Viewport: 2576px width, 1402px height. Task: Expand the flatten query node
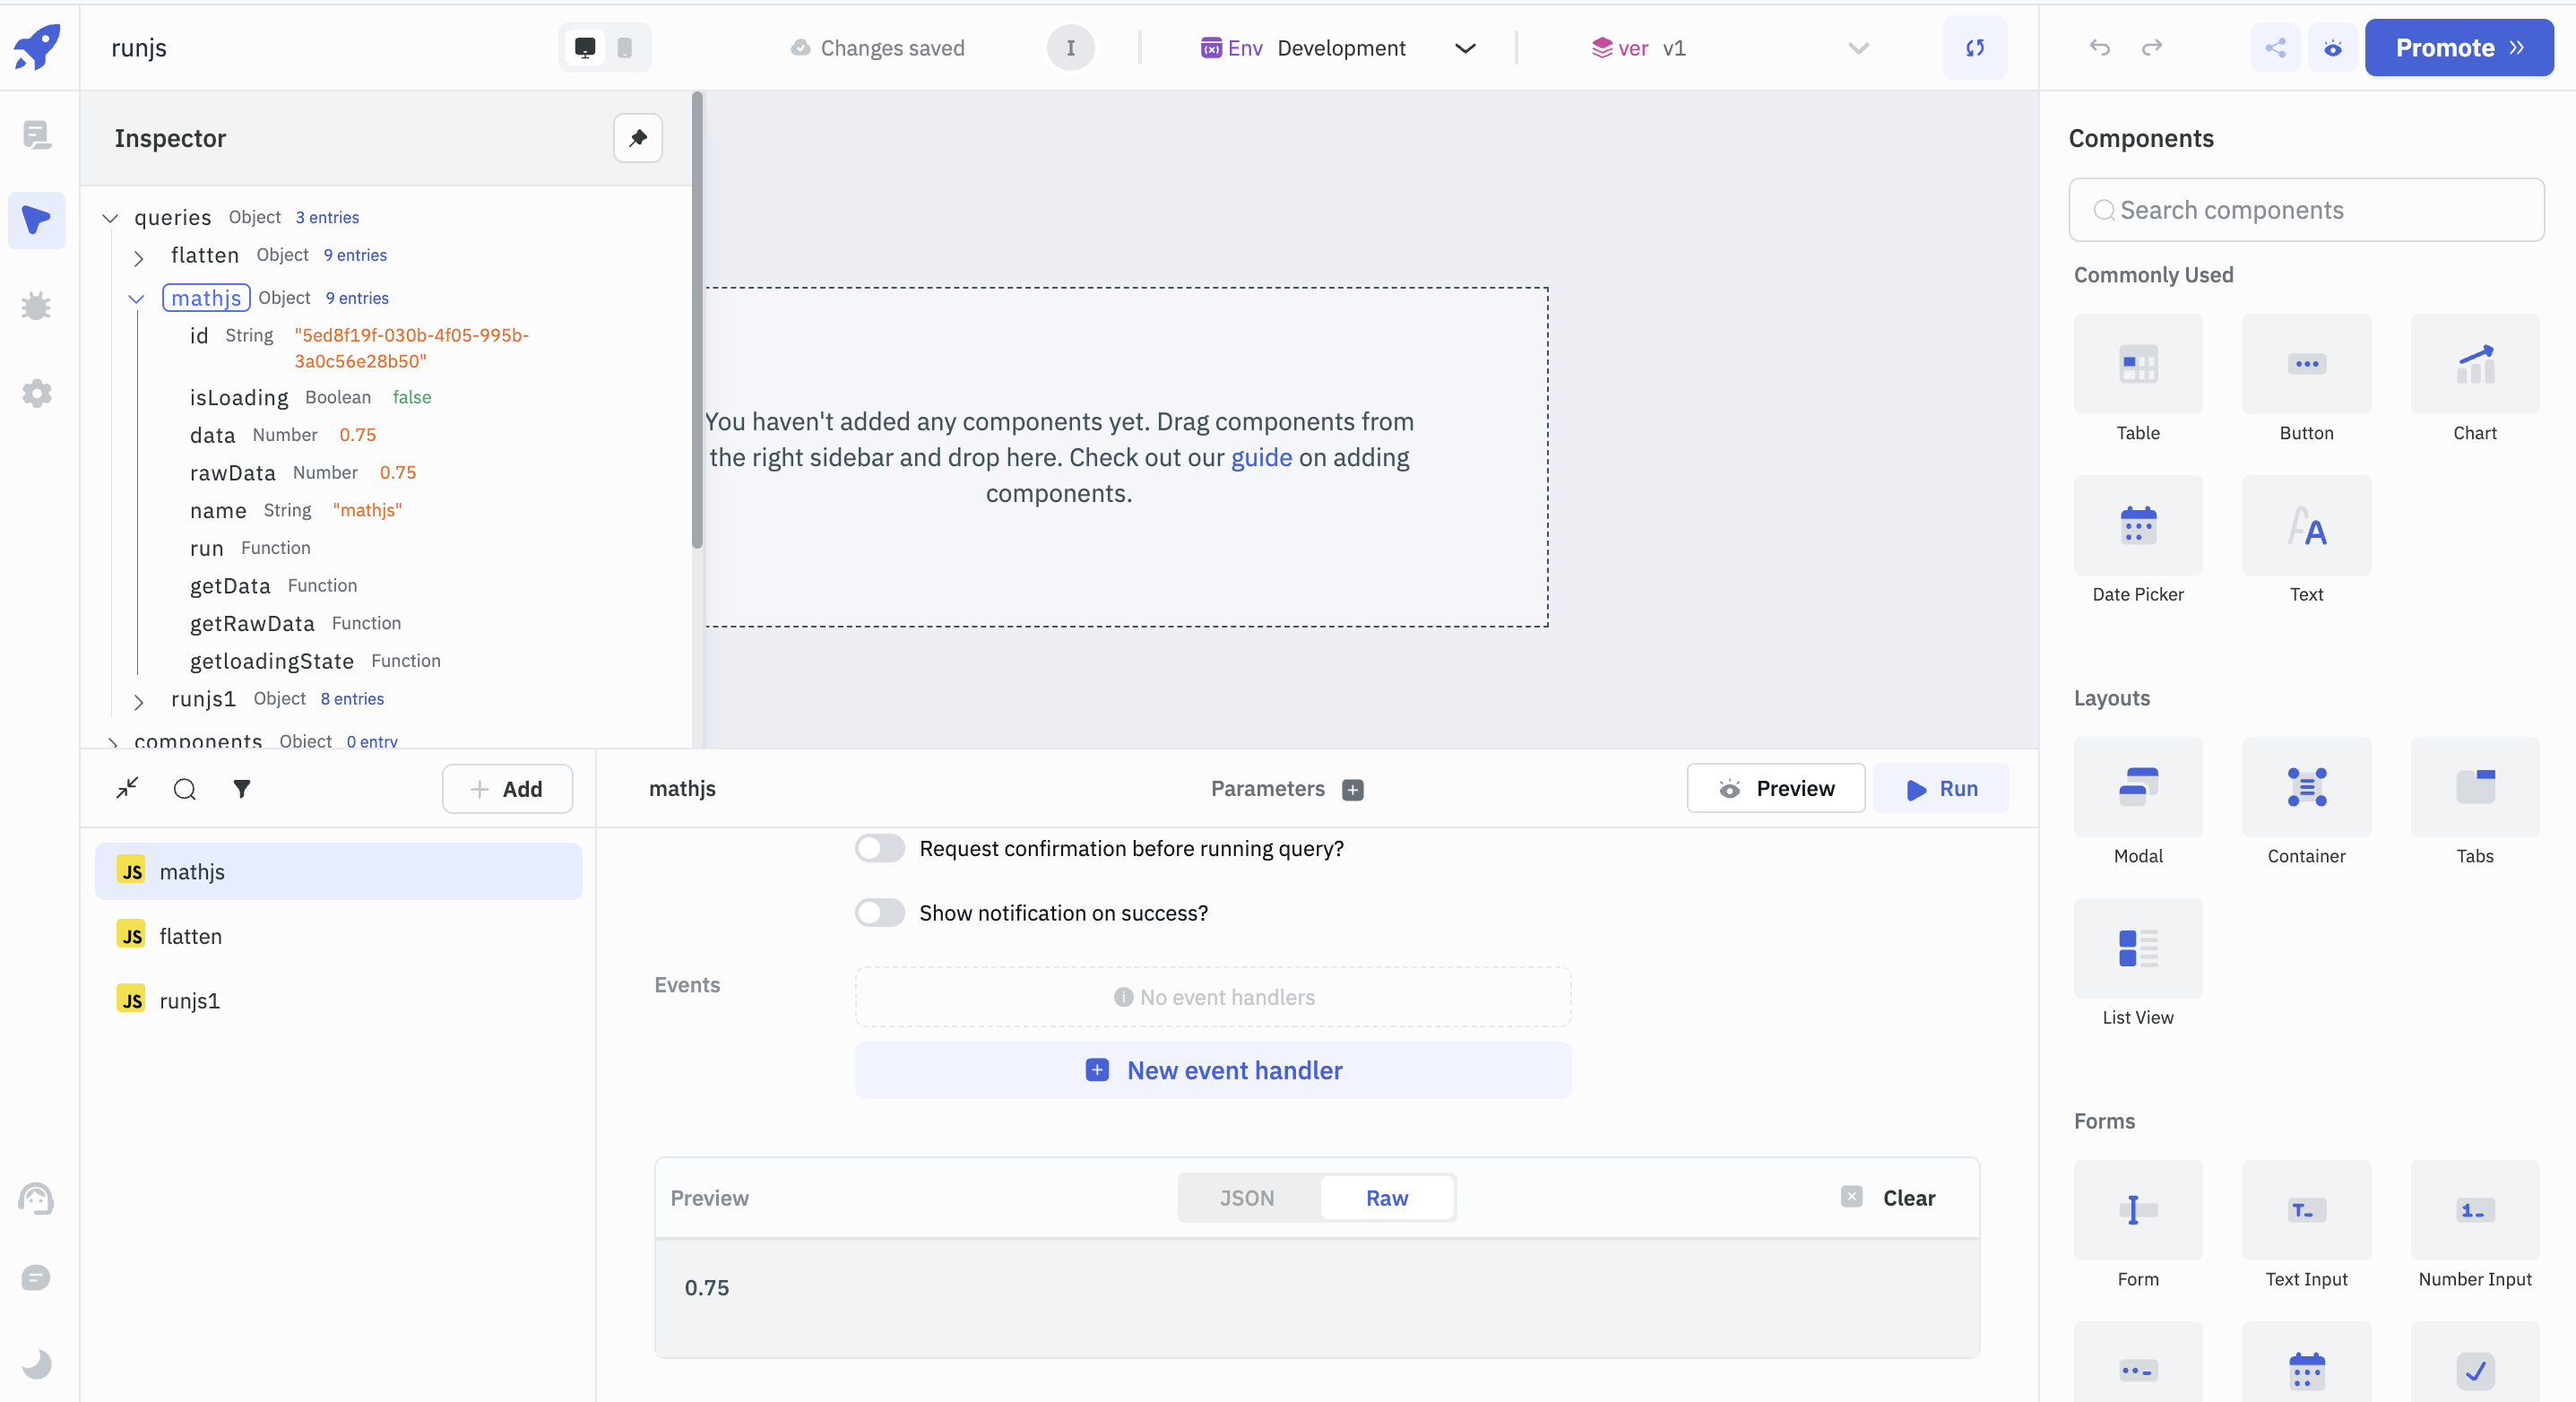click(139, 258)
